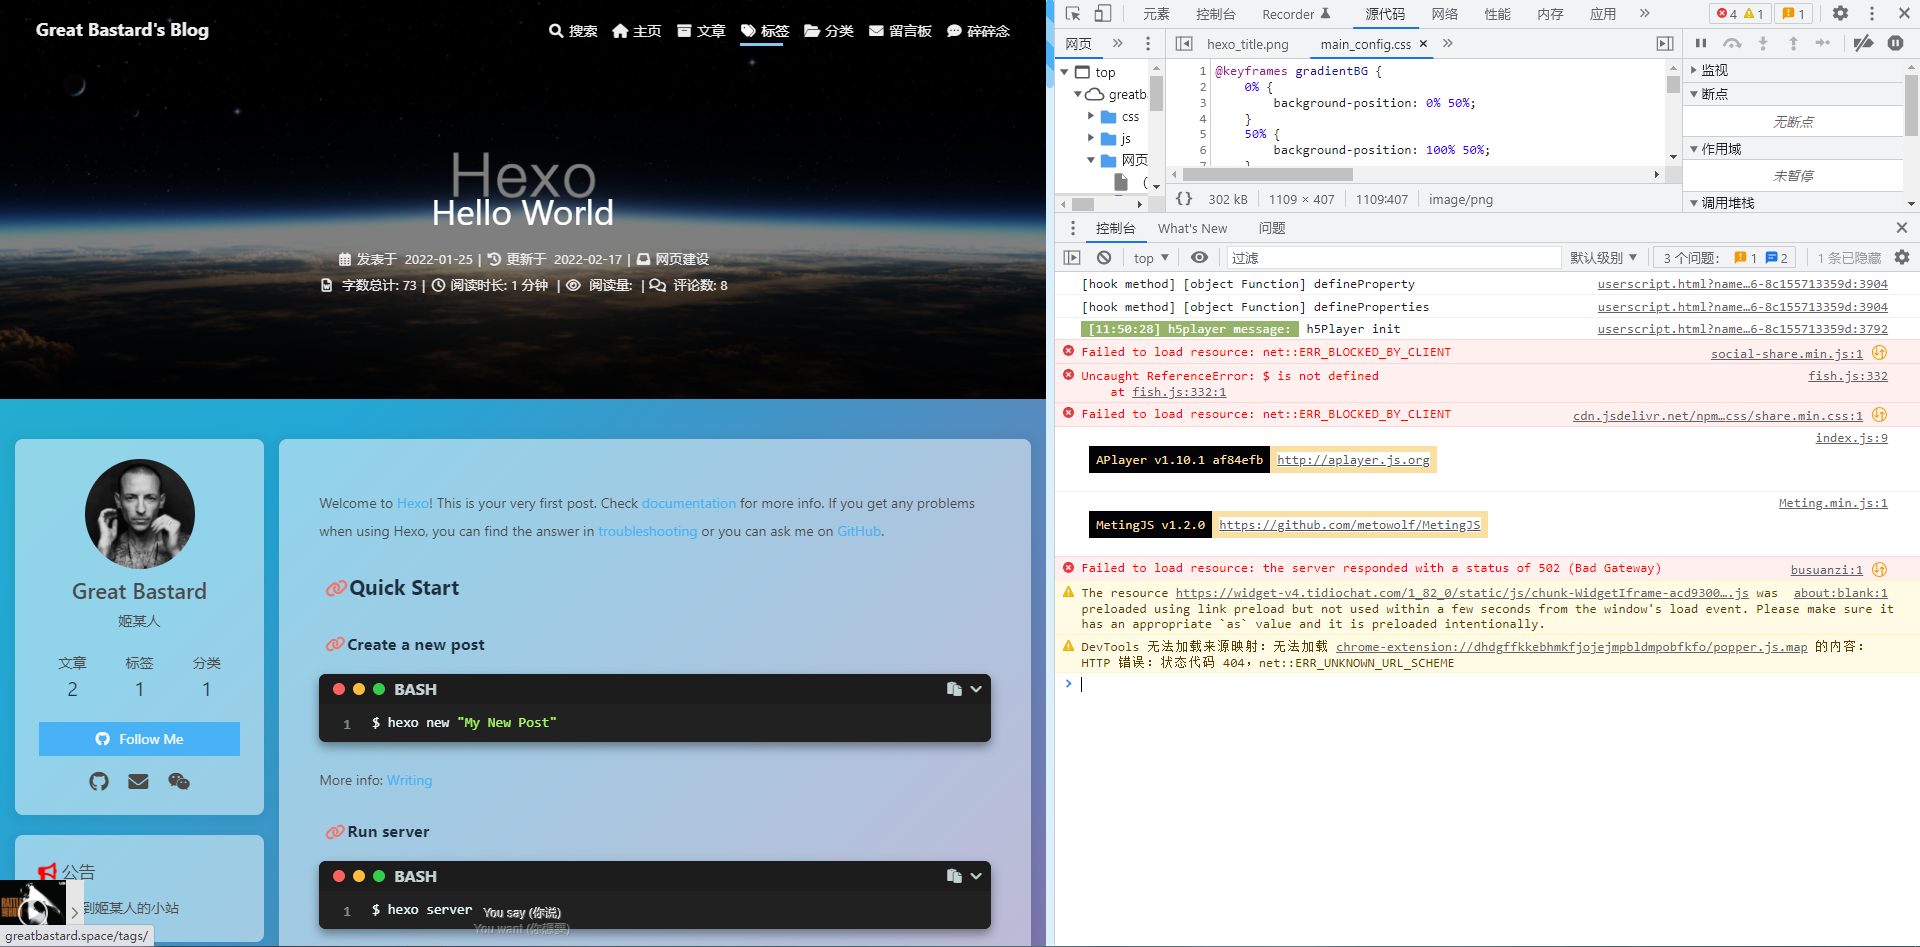Click the WeChat social icon

pos(179,782)
